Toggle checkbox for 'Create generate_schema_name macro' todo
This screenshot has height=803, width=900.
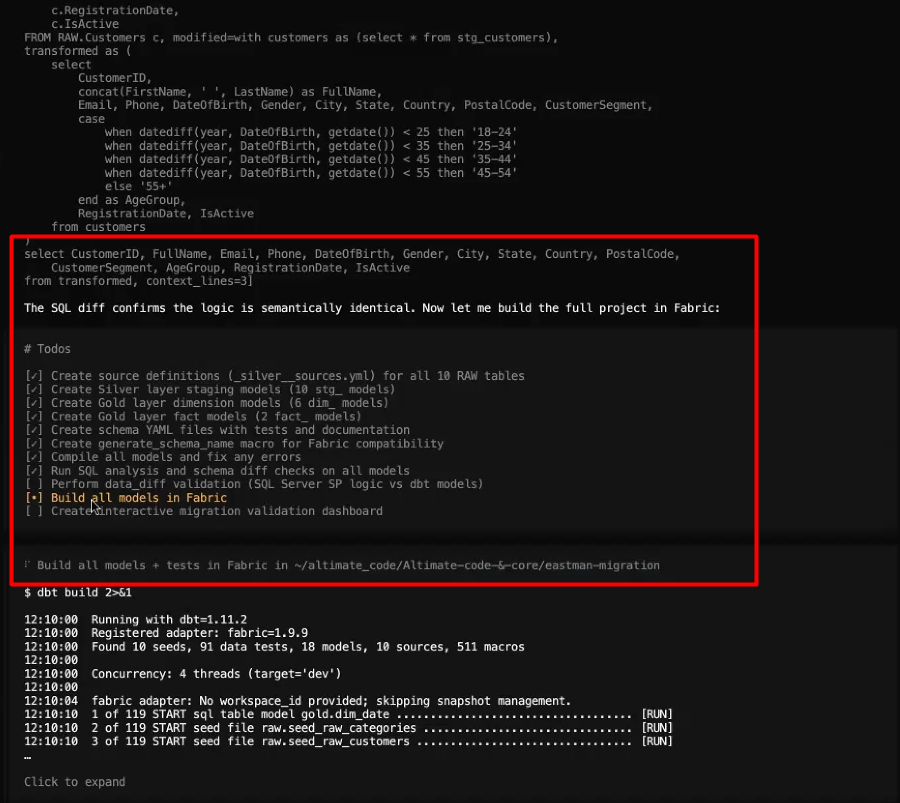pos(34,444)
